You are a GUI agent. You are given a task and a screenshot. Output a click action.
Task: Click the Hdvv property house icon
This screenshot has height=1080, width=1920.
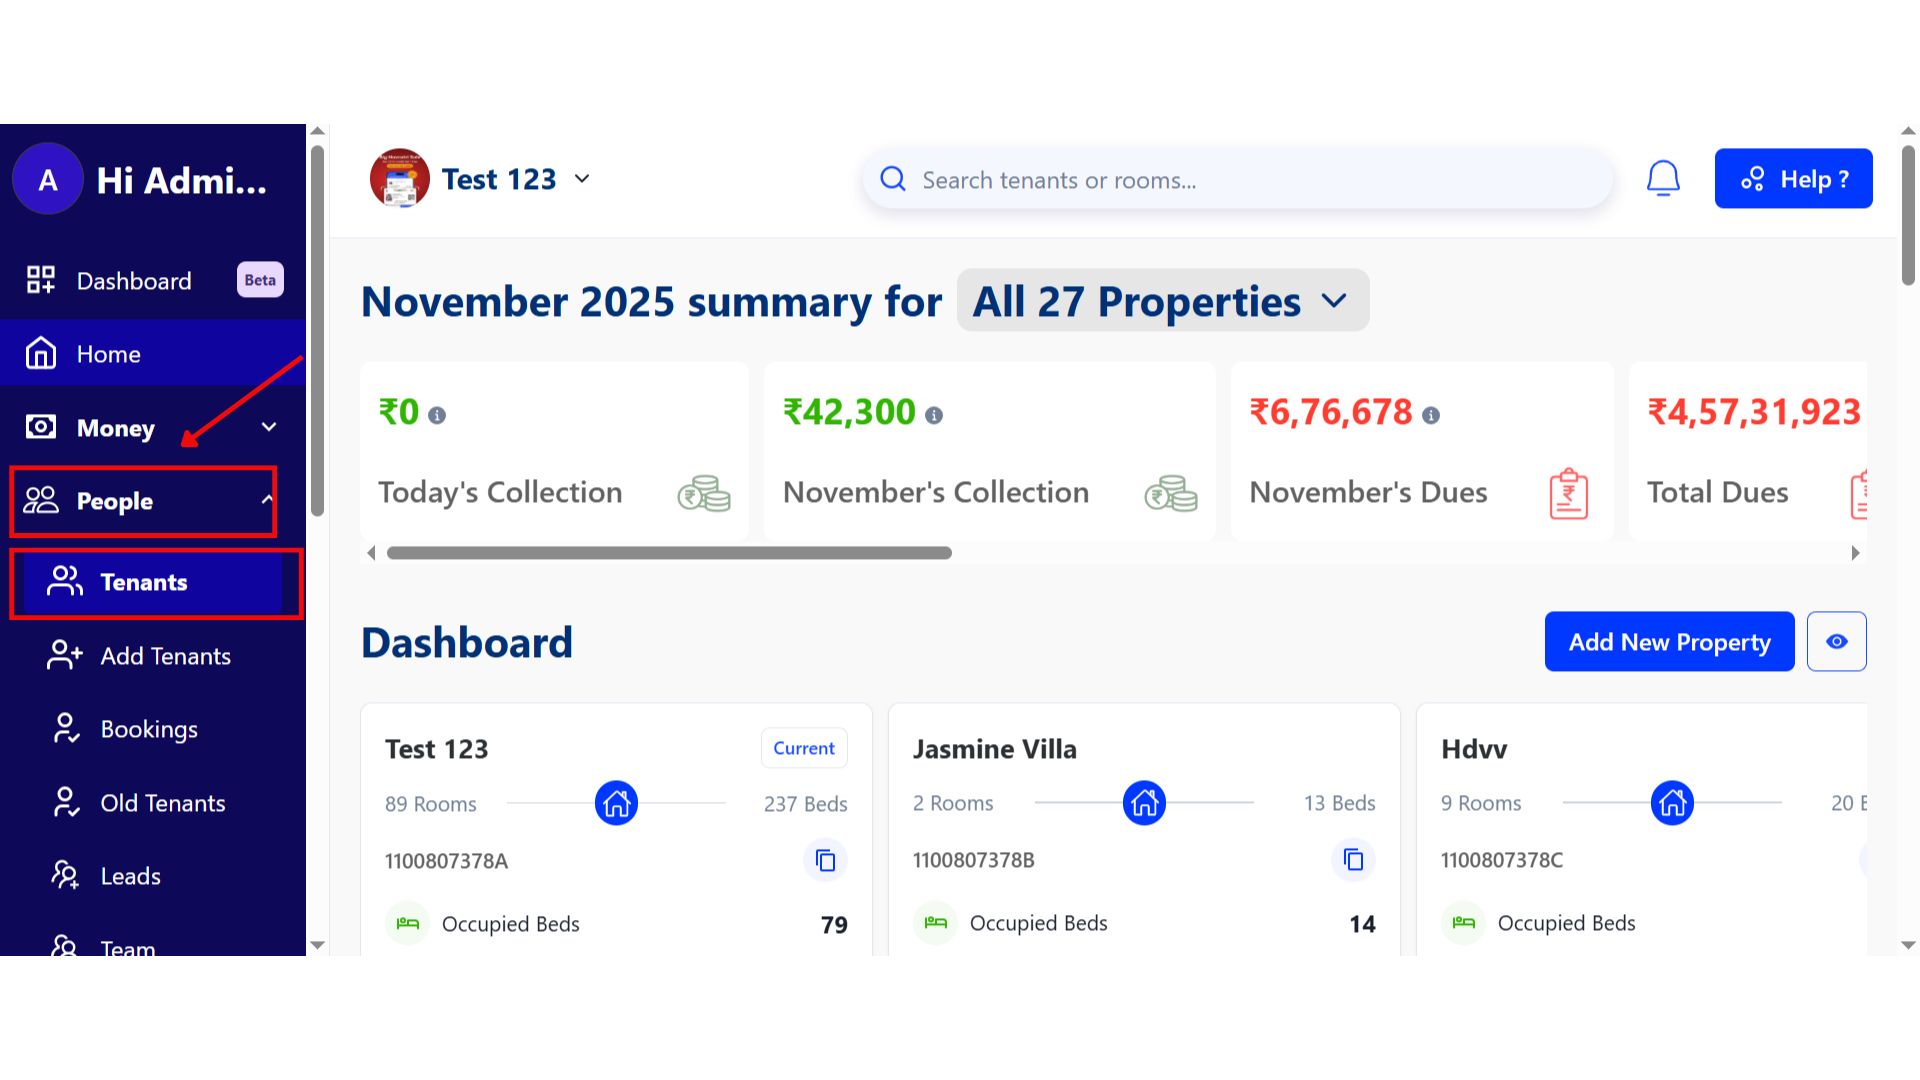1672,803
